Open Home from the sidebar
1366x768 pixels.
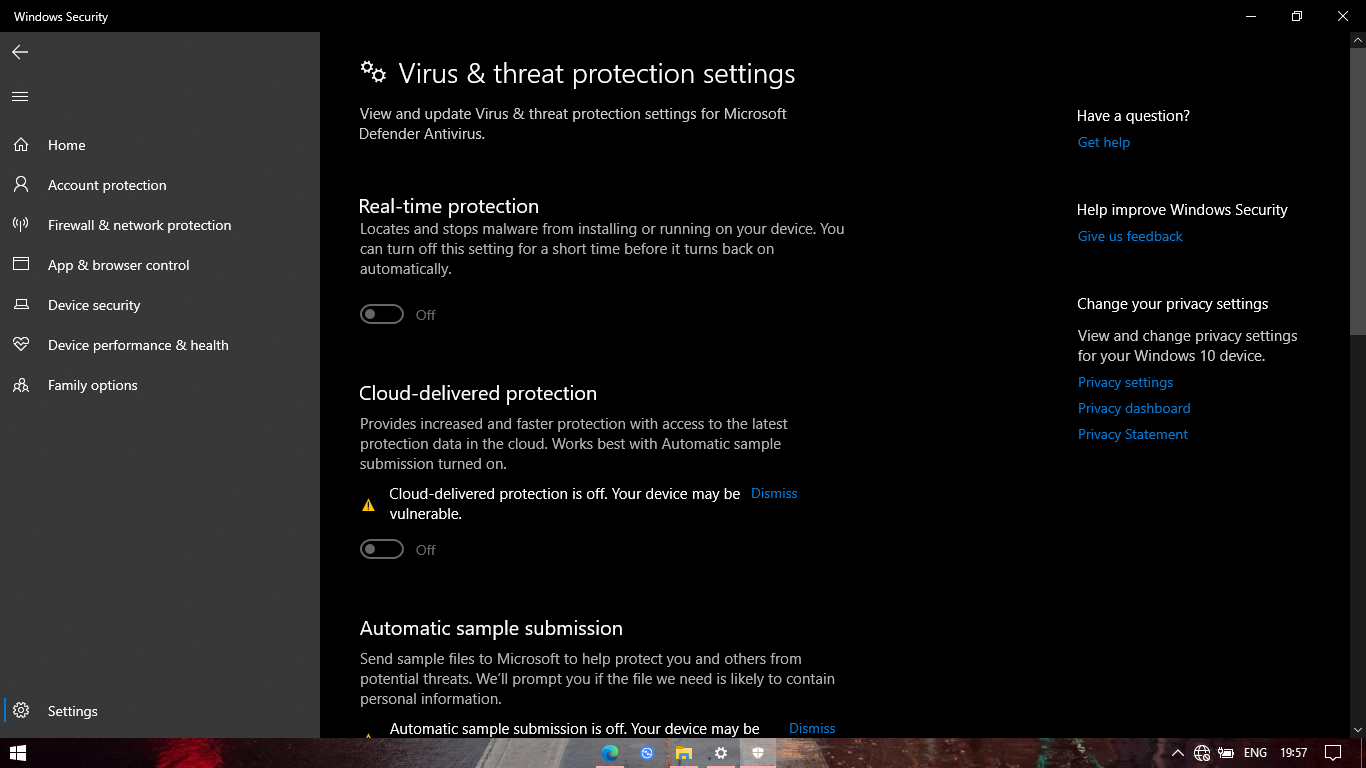tap(66, 144)
